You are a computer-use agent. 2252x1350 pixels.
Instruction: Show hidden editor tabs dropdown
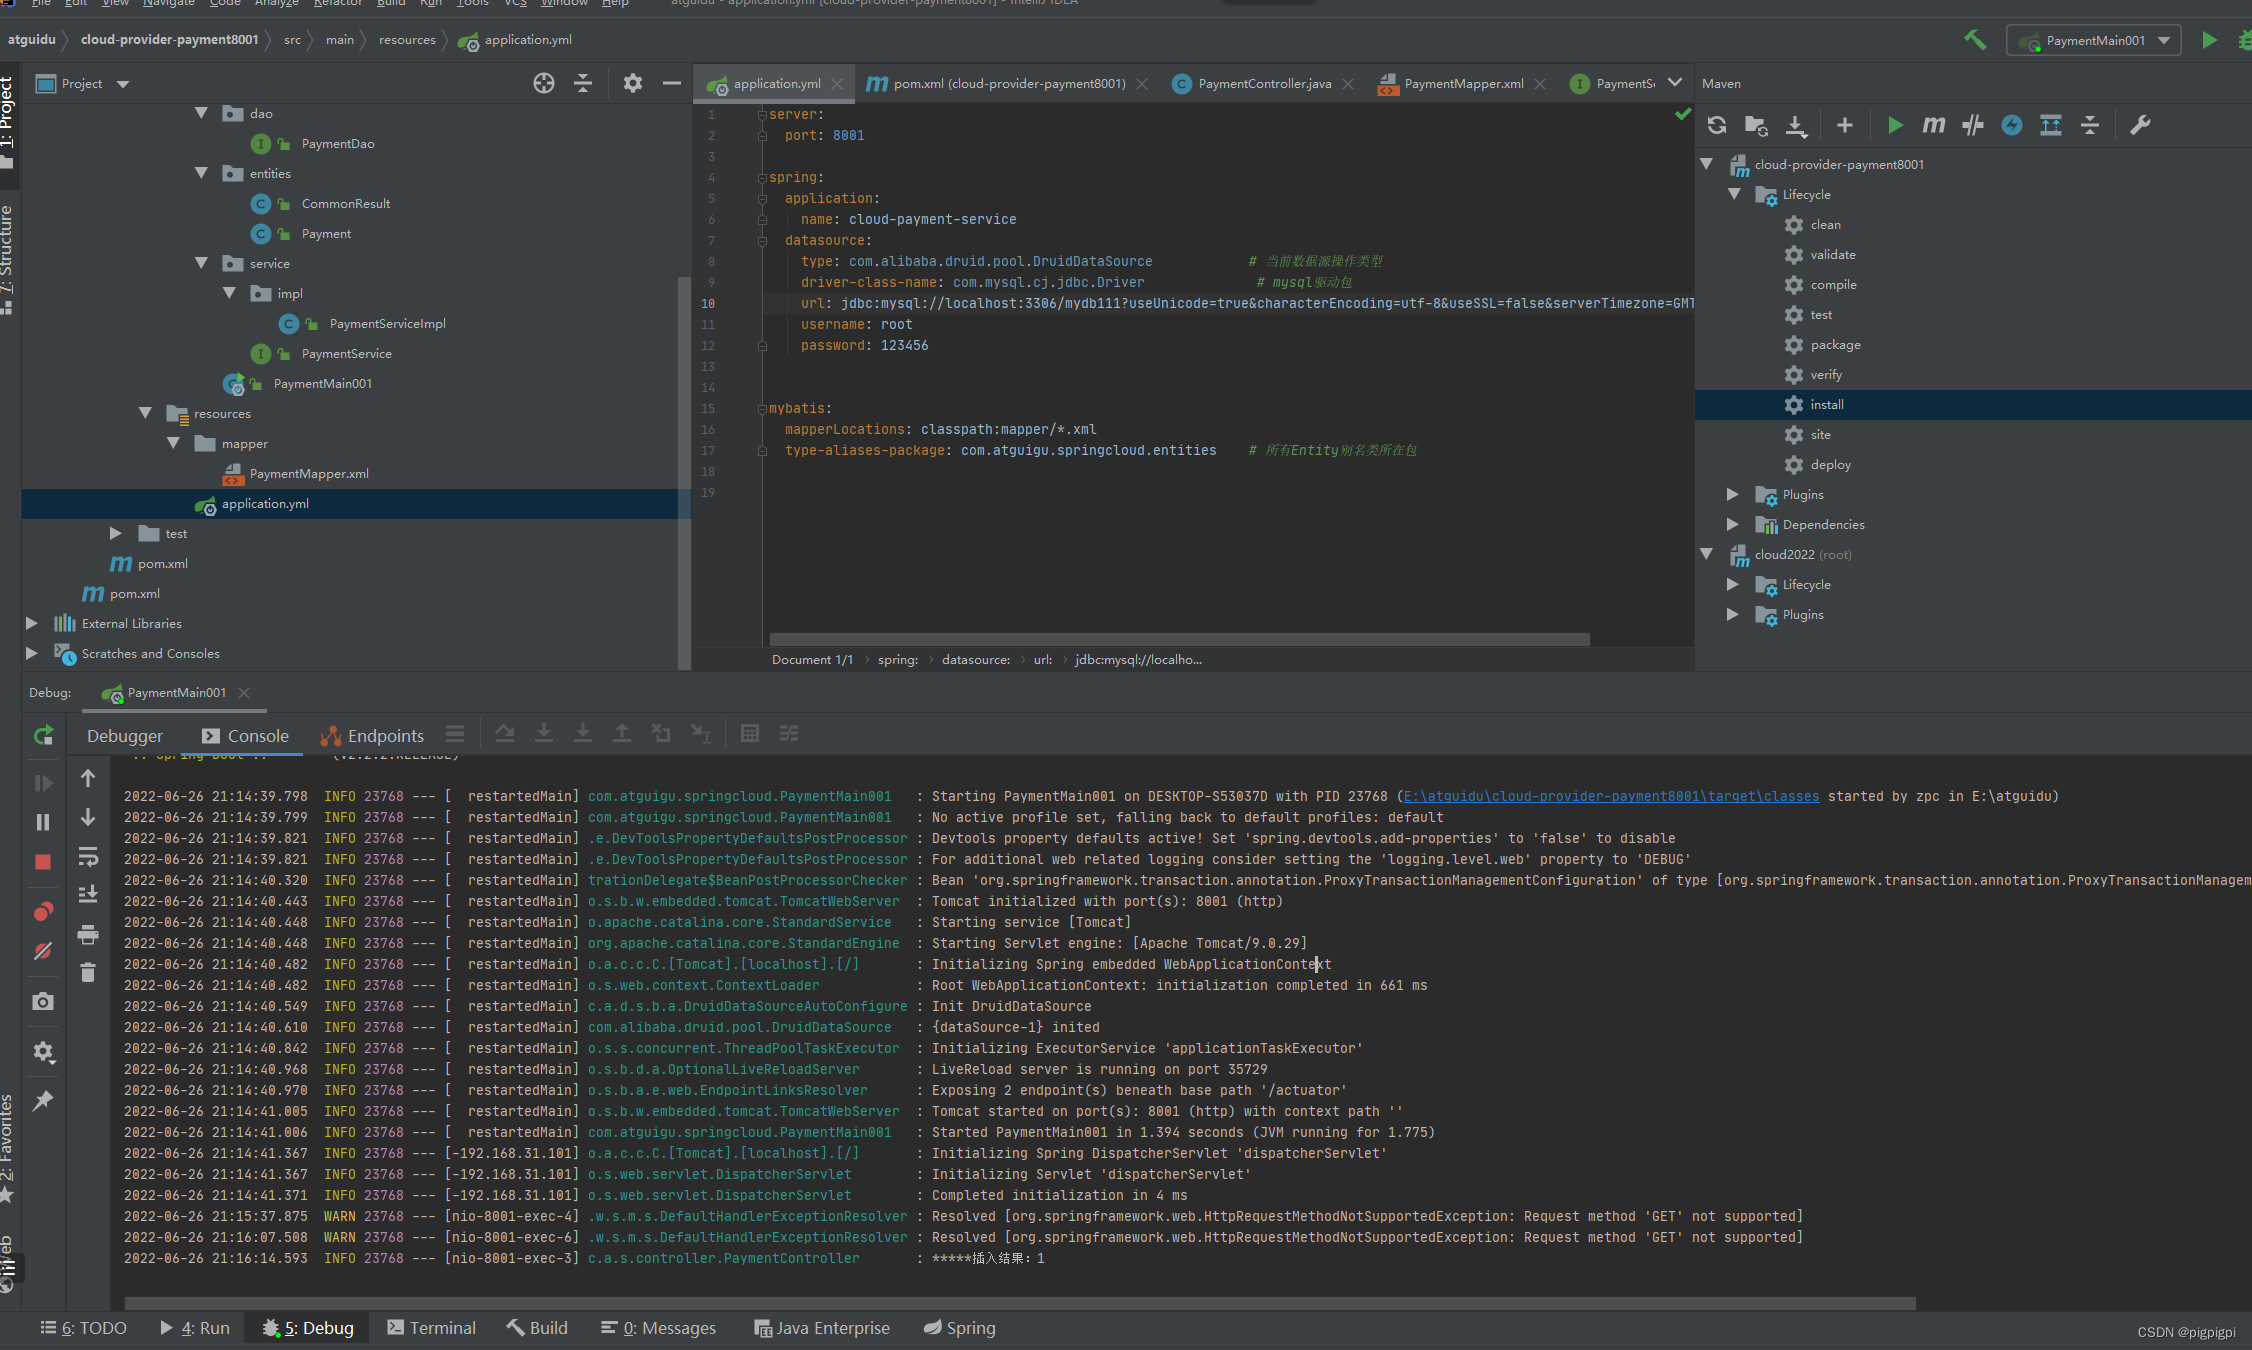(1675, 83)
